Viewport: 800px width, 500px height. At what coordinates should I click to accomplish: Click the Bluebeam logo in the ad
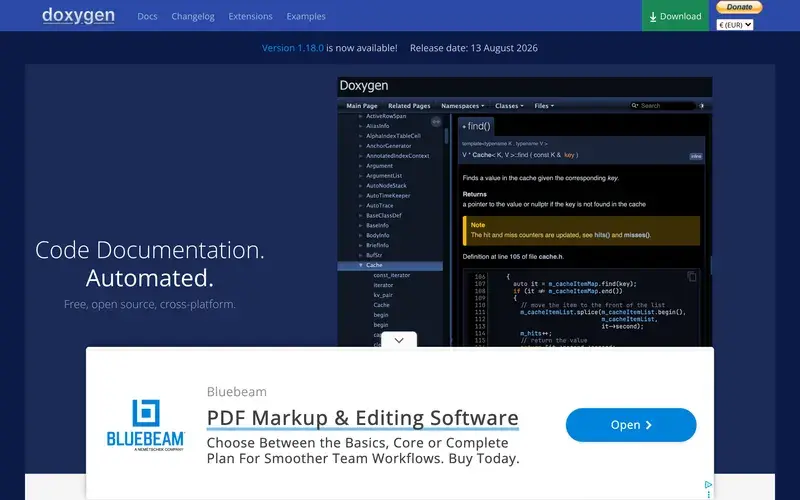[145, 425]
